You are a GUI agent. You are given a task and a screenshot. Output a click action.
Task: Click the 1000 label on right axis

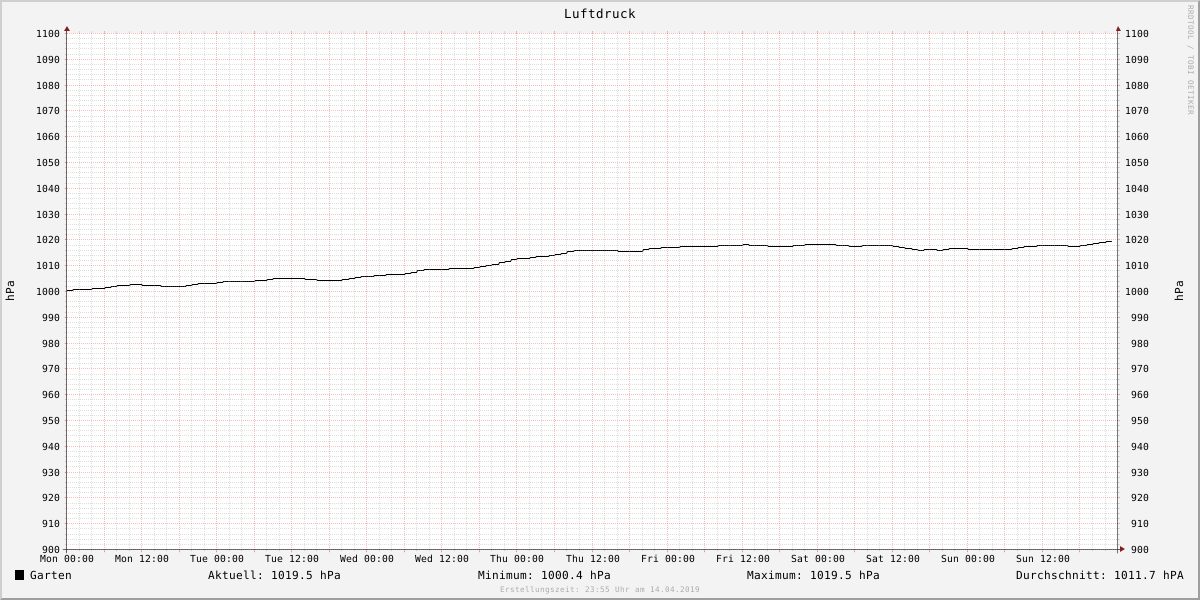click(1137, 292)
